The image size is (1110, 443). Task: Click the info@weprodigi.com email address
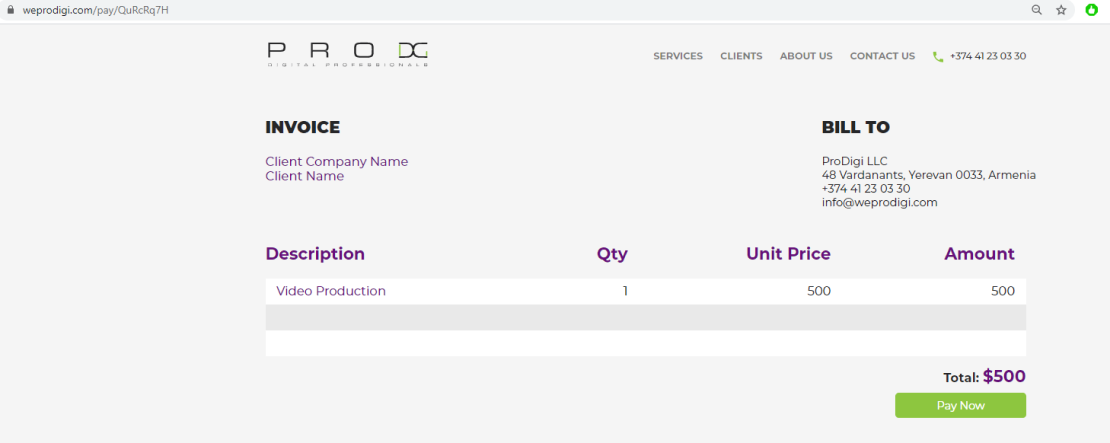click(879, 202)
